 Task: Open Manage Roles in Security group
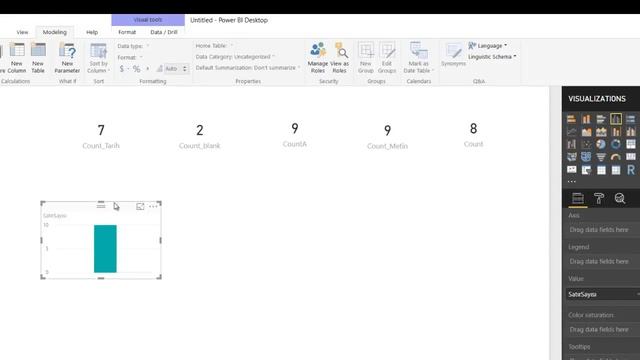pos(318,58)
